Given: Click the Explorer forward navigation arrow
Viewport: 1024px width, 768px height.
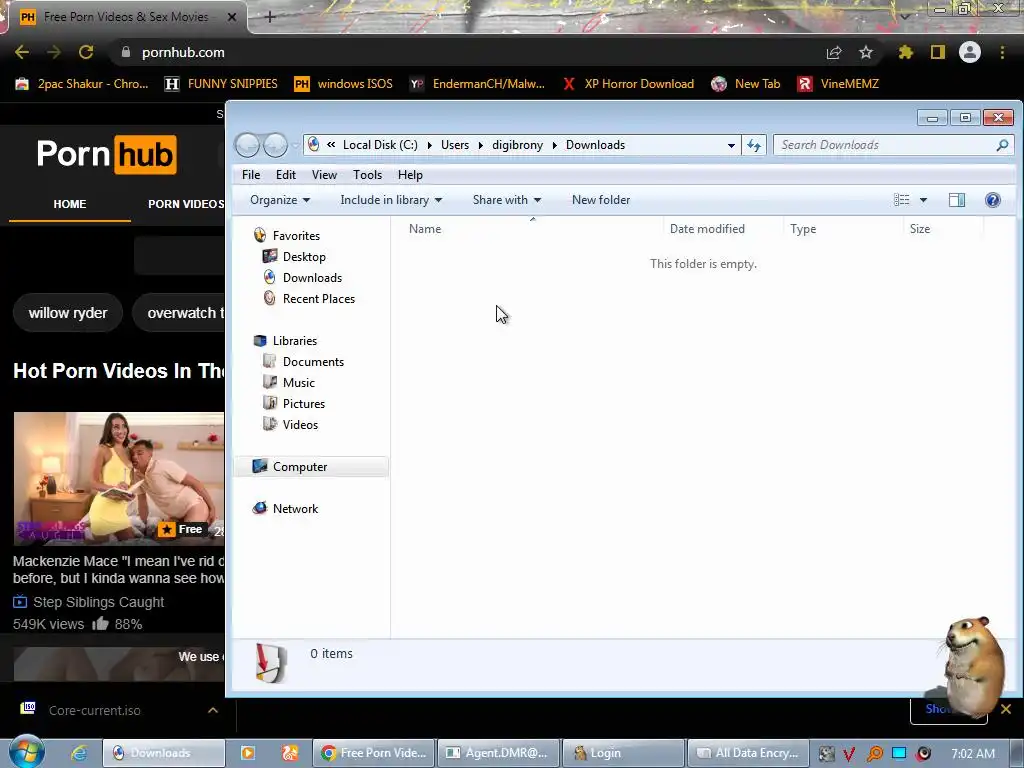Looking at the screenshot, I should tap(276, 145).
